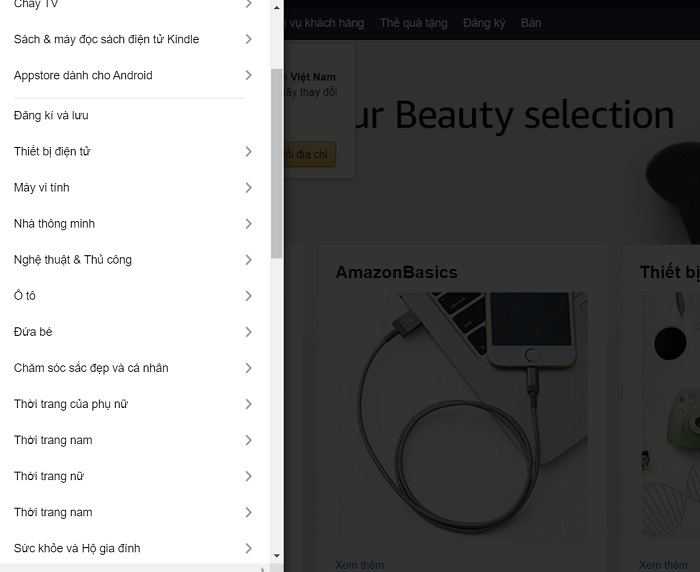The image size is (700, 572).
Task: Open AmazonBasics charging cable image
Action: coord(462,417)
